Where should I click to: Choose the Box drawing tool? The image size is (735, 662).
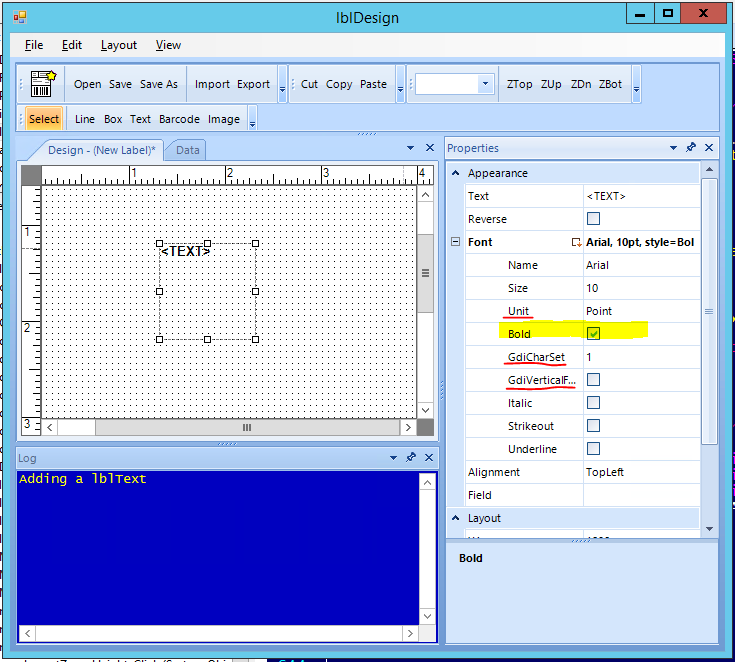pyautogui.click(x=113, y=119)
